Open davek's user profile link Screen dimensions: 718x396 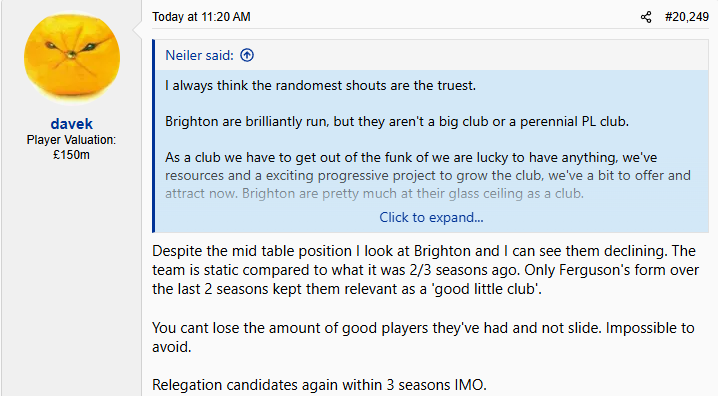[x=72, y=124]
